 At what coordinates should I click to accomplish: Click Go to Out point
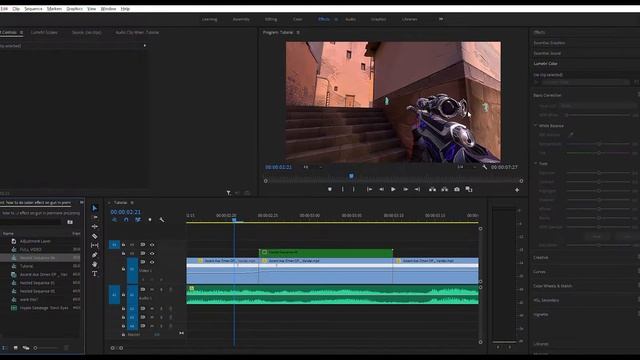[417, 189]
